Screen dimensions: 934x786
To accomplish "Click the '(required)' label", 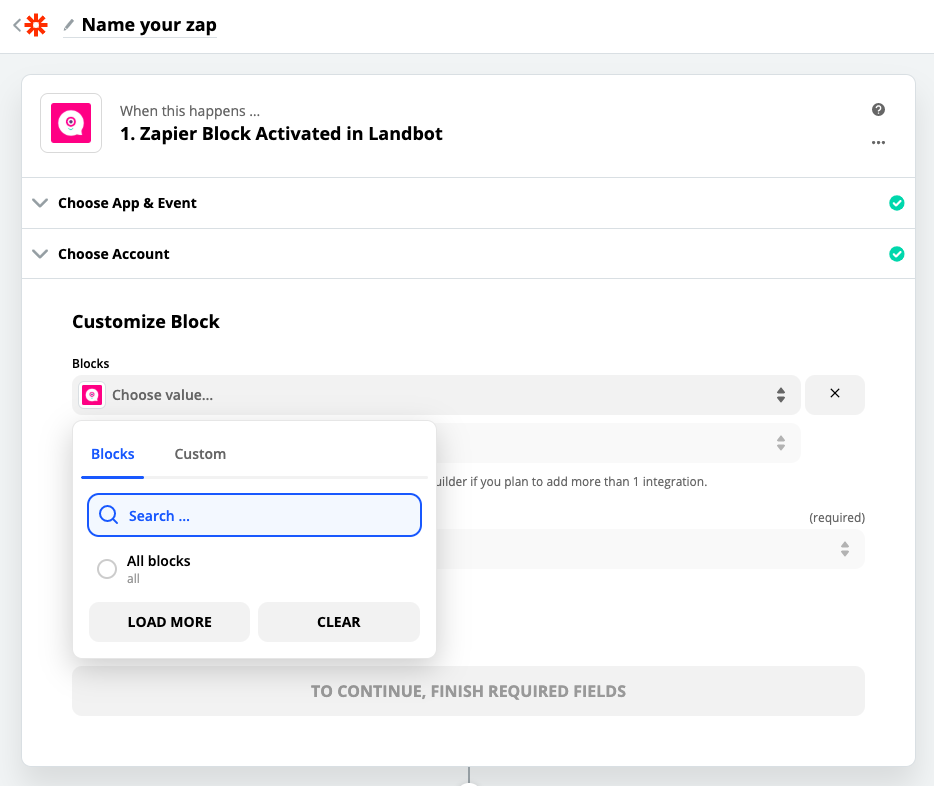I will 836,517.
